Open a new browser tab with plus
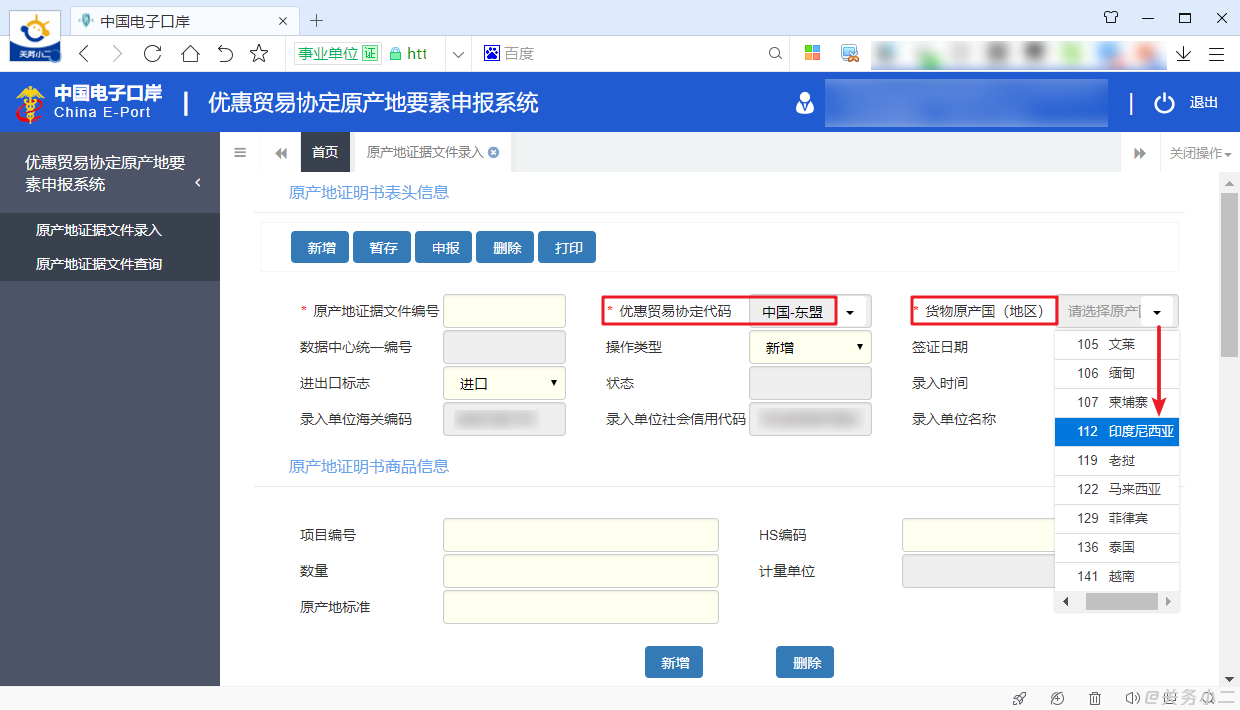Image resolution: width=1240 pixels, height=710 pixels. [317, 20]
